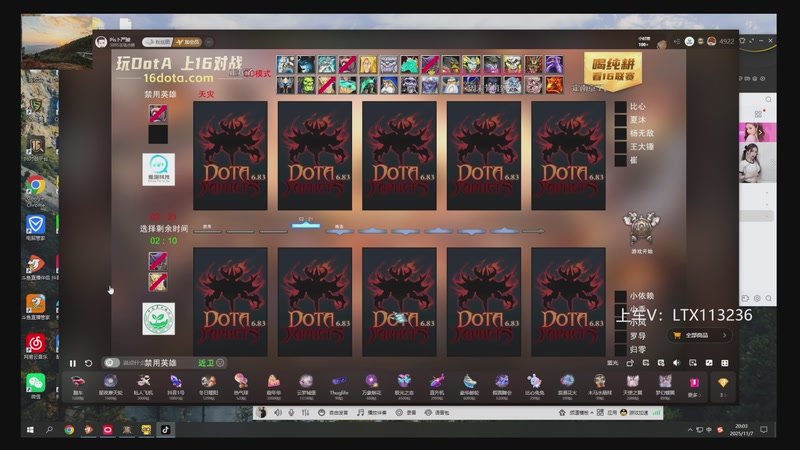Open the 微信 WeChat desktop icon
Image resolution: width=800 pixels, height=450 pixels.
[35, 386]
